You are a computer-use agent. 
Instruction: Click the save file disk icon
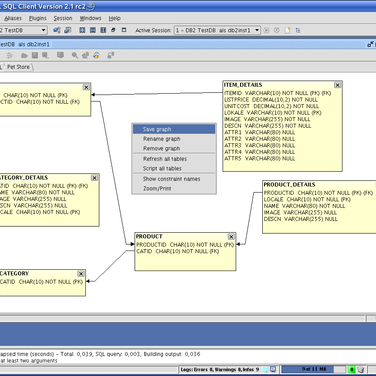[x=35, y=56]
